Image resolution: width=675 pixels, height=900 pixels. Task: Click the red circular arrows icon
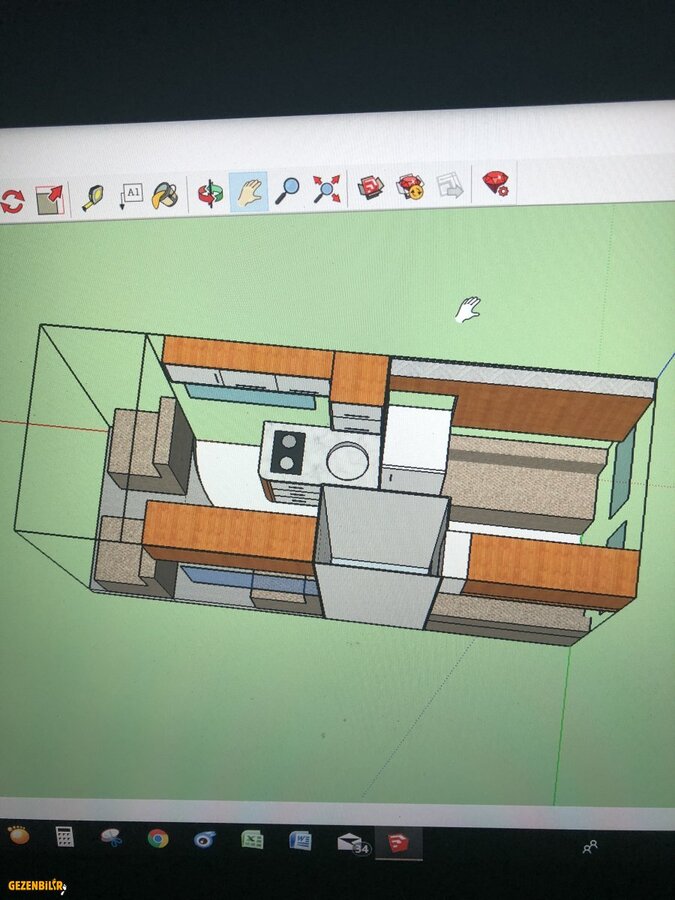tap(12, 201)
